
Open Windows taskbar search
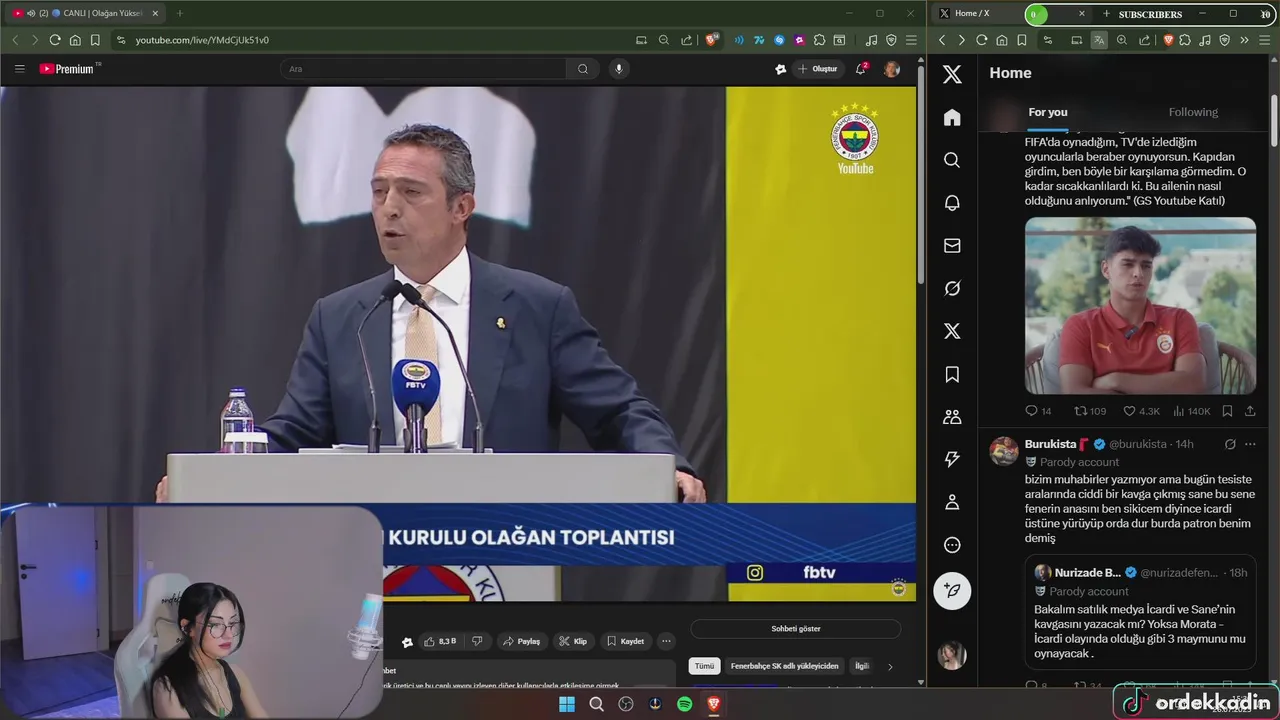[597, 704]
